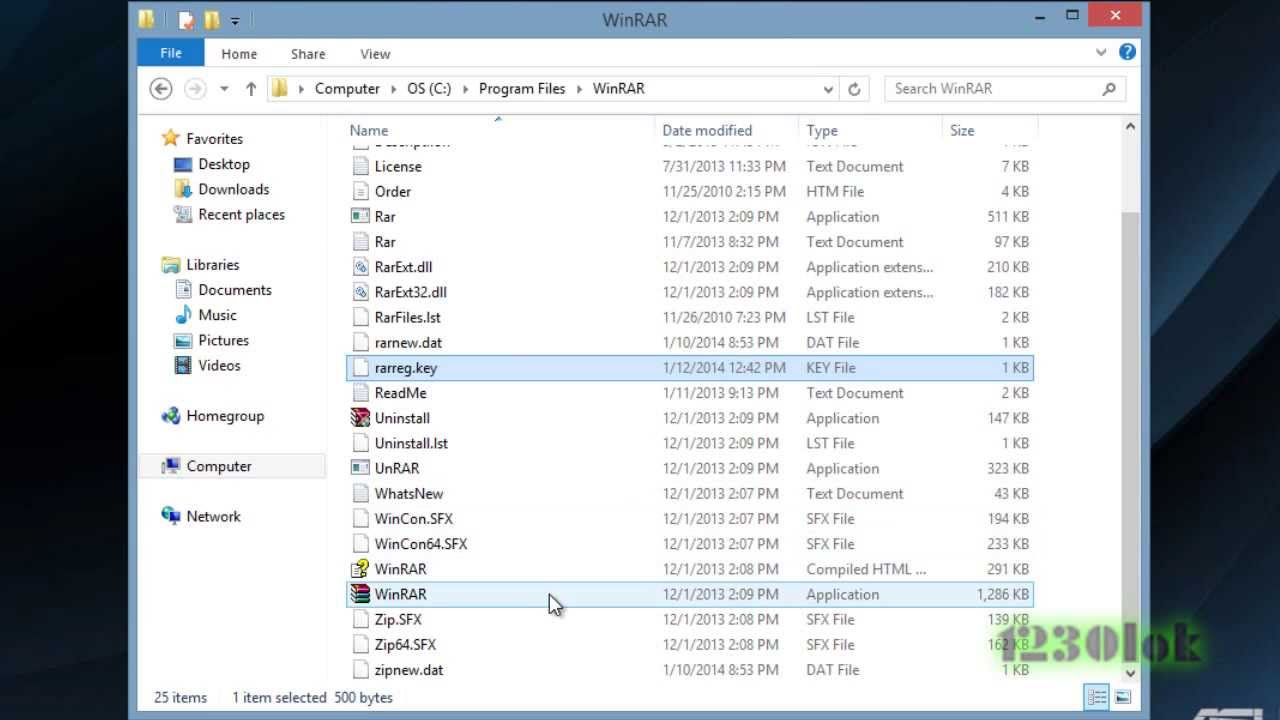Click the WinRAR application icon in file list
1280x720 pixels.
point(360,594)
